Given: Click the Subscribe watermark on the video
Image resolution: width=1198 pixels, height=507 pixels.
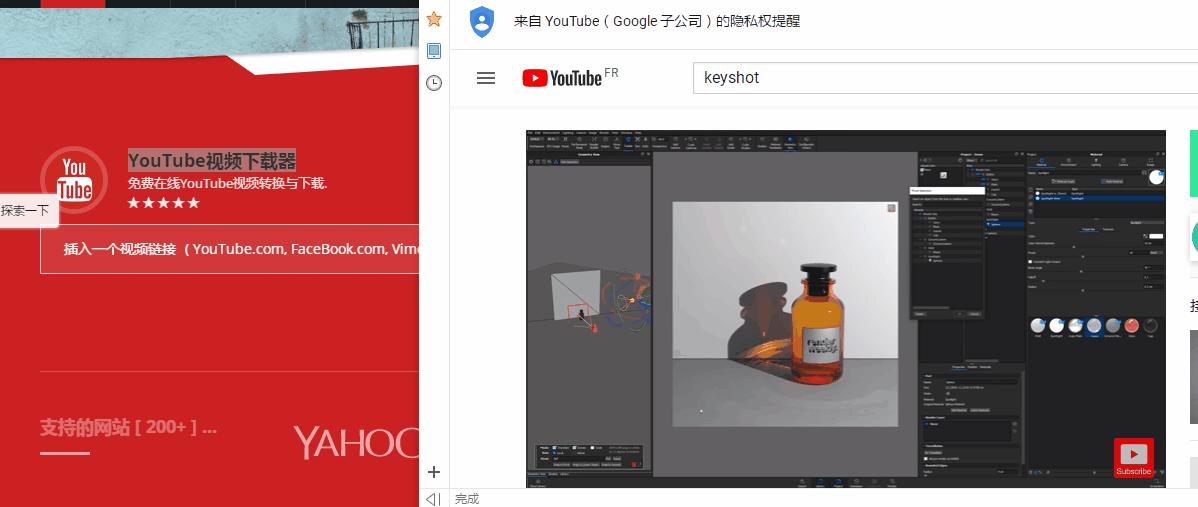Looking at the screenshot, I should [x=1133, y=458].
